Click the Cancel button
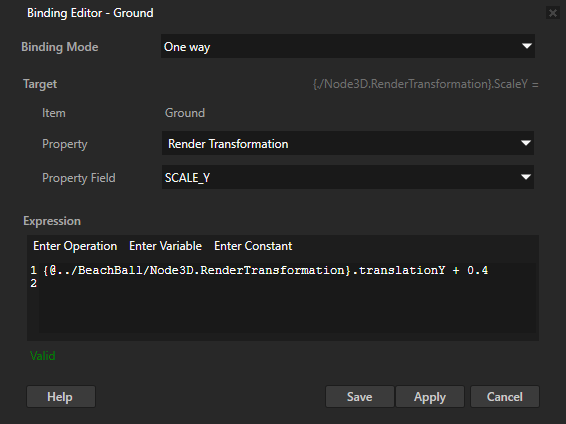Image resolution: width=566 pixels, height=424 pixels. (505, 397)
